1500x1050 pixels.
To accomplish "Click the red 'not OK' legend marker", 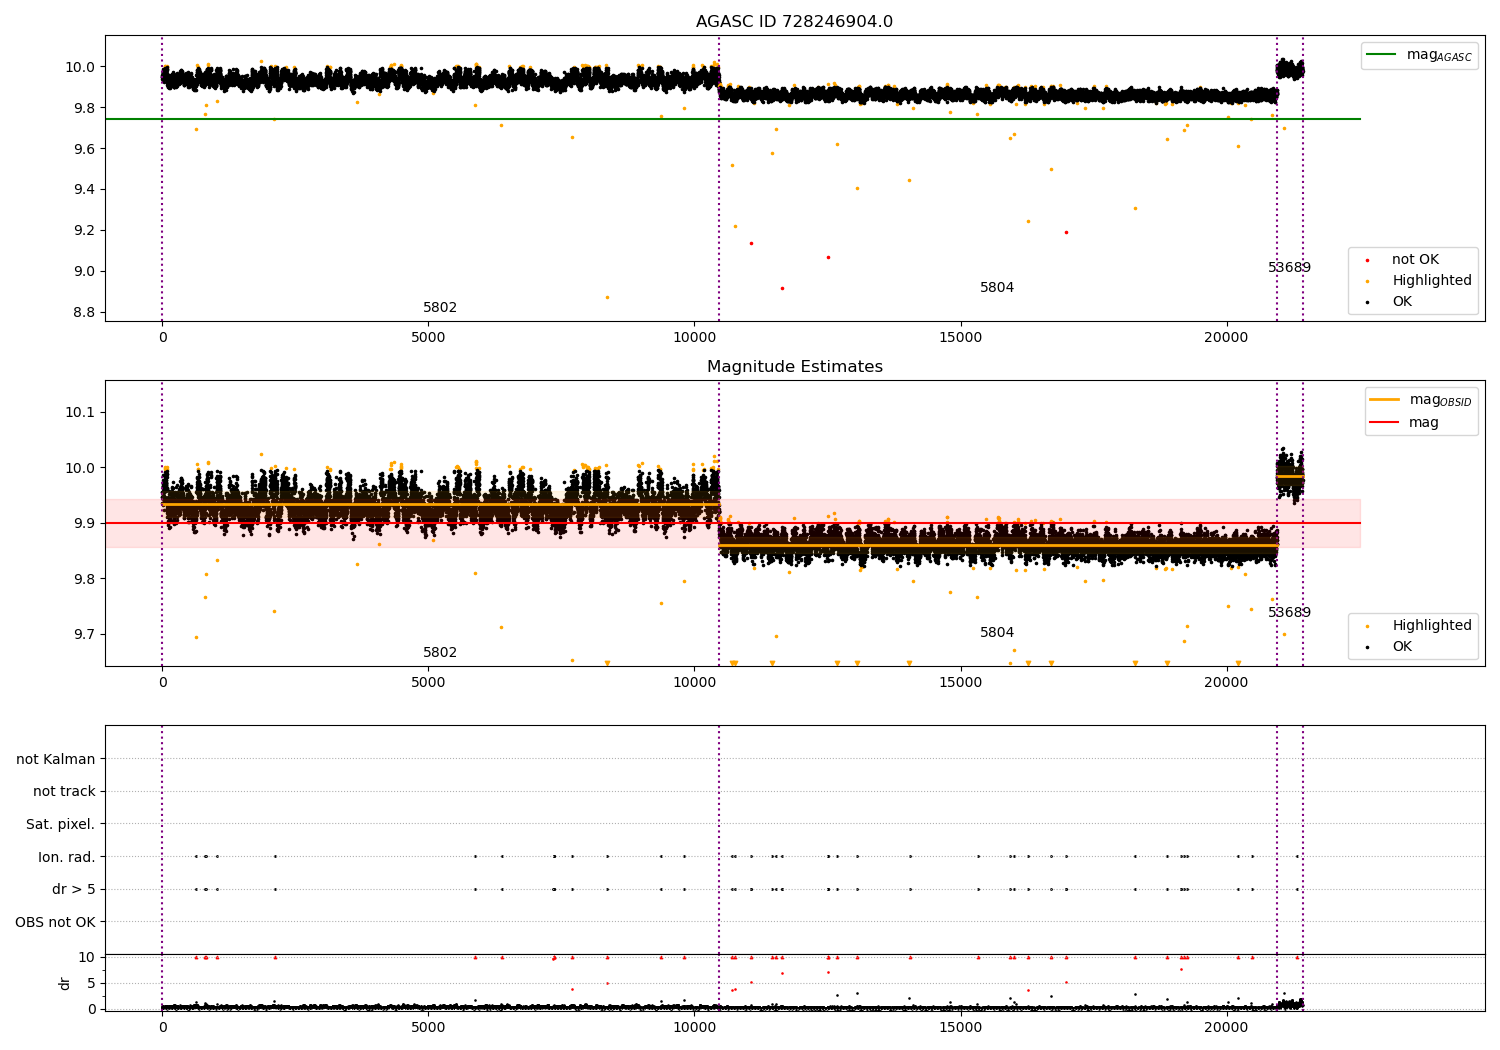I will point(1367,260).
